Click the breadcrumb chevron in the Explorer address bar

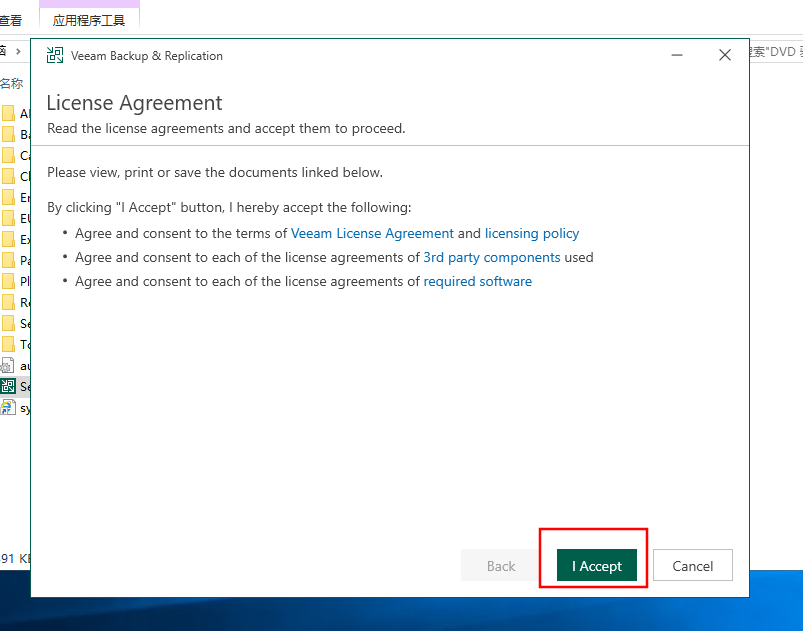point(18,51)
